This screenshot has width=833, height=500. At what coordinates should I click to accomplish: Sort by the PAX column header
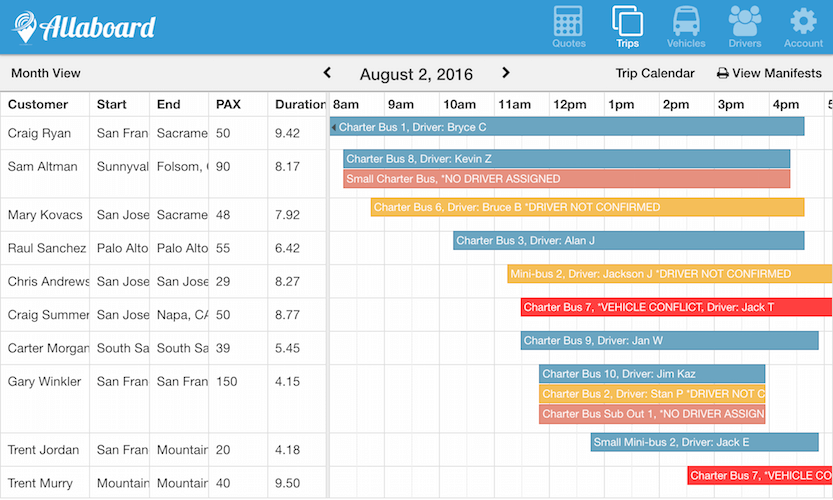click(x=228, y=104)
